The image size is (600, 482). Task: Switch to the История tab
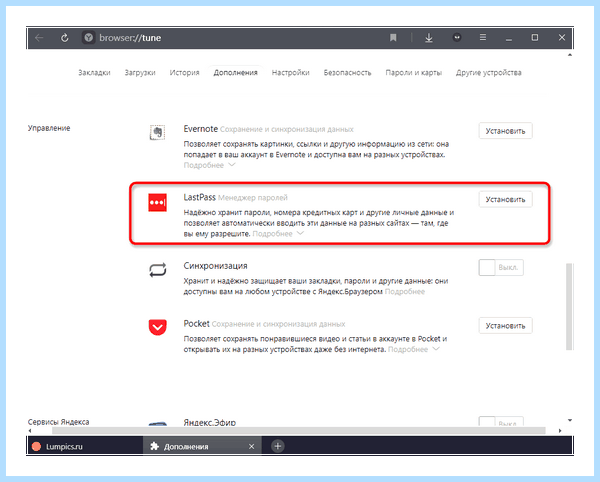(x=184, y=73)
